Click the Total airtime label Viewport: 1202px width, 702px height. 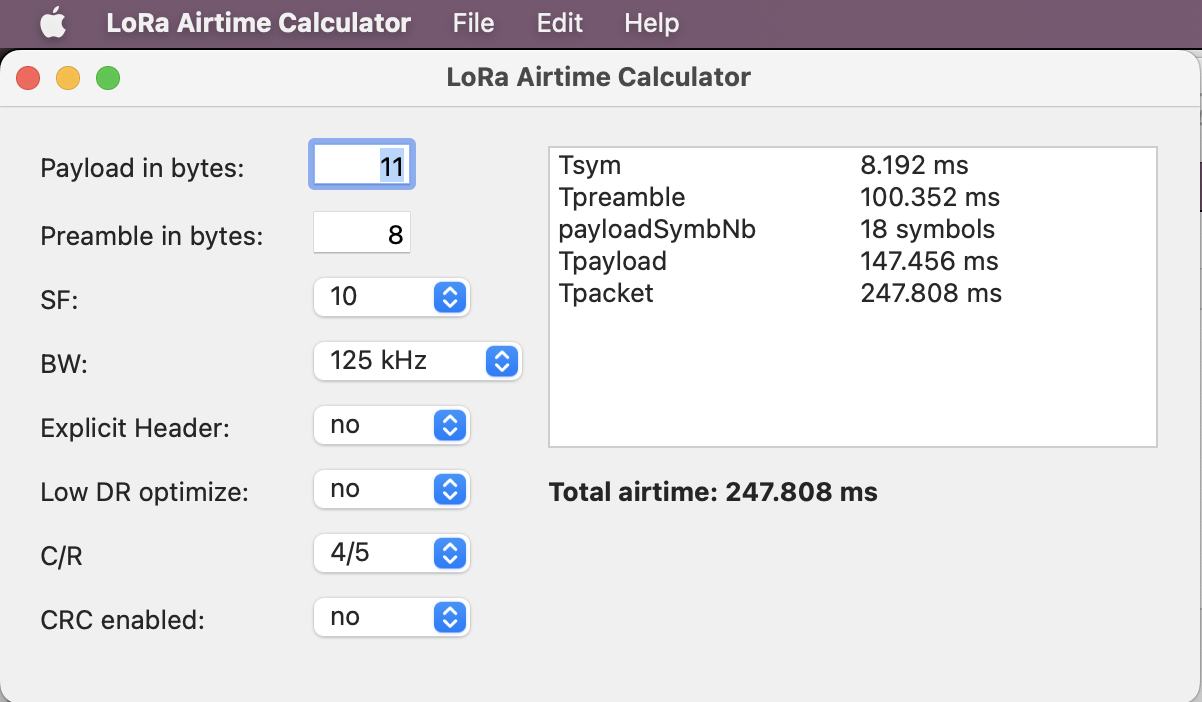pyautogui.click(x=713, y=492)
